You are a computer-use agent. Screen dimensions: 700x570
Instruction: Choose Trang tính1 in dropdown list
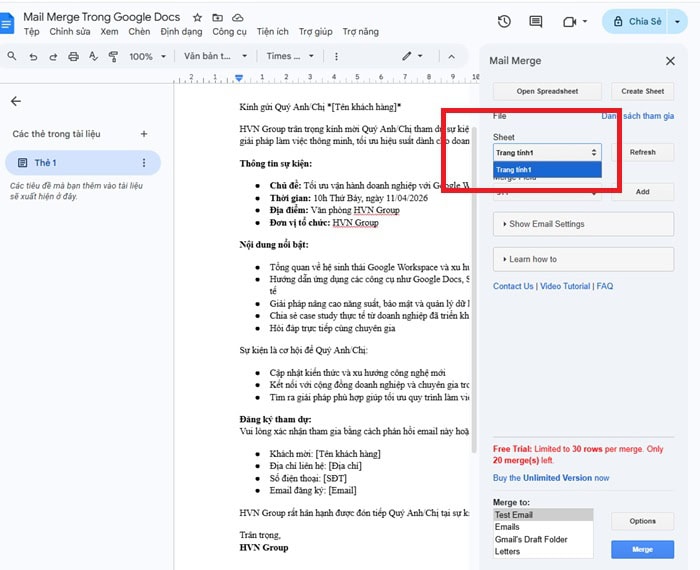tap(547, 170)
